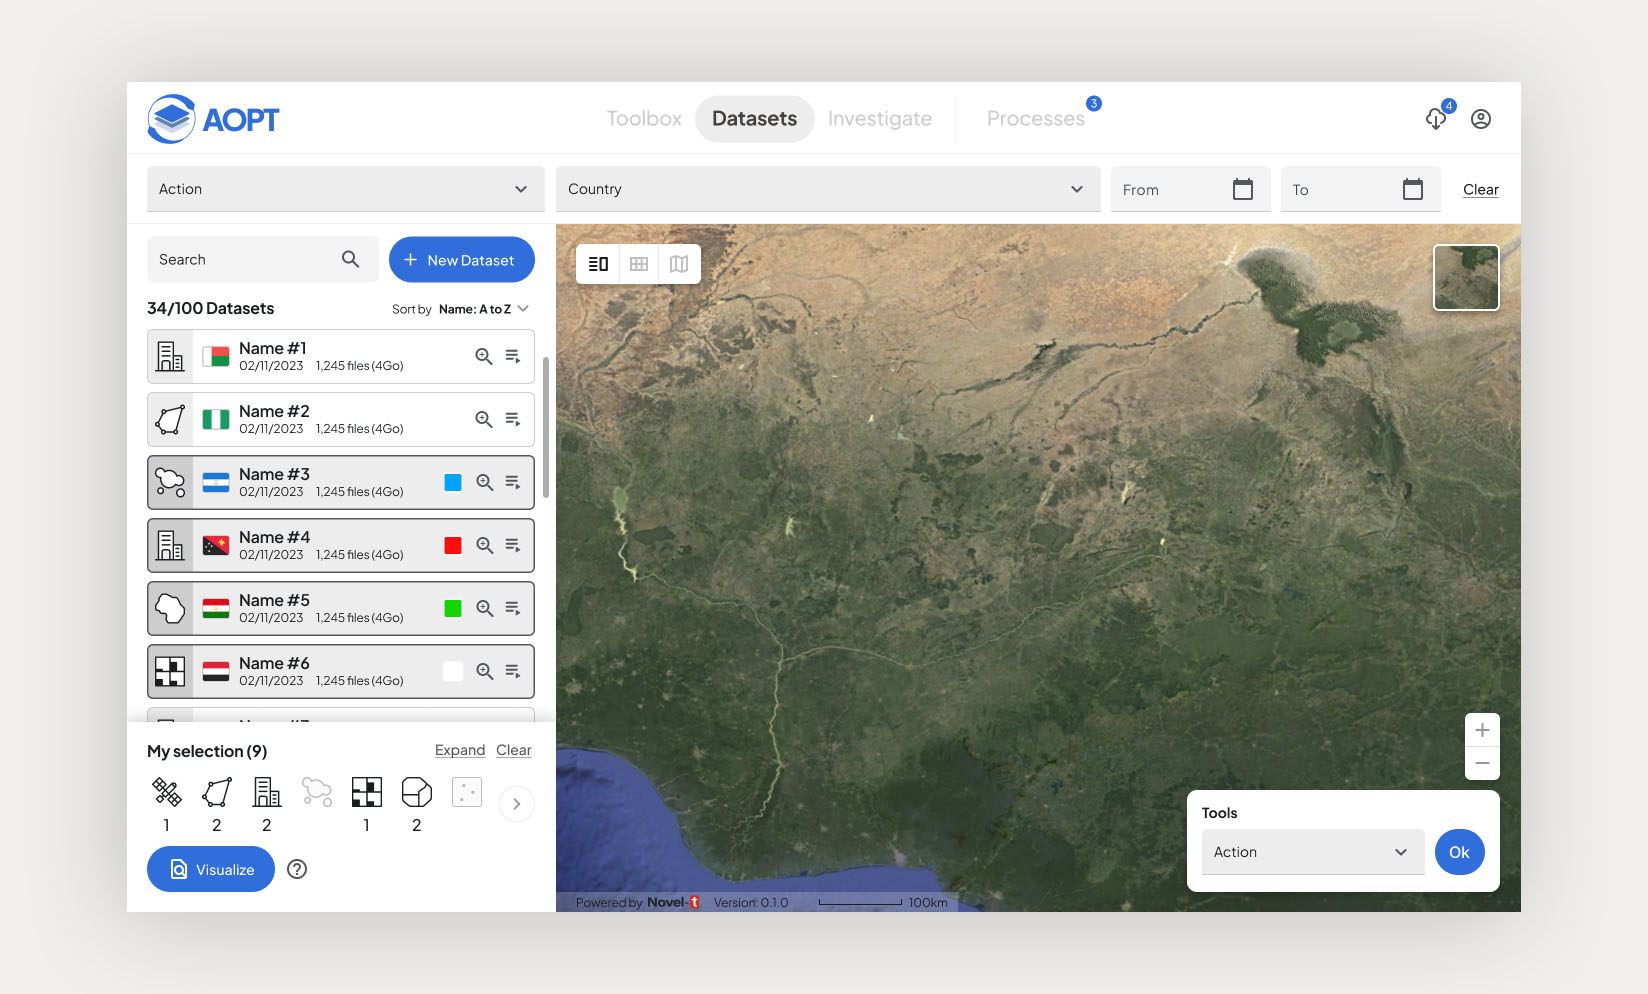Zoom to dataset Name #1 with magnifier
This screenshot has width=1648, height=994.
tap(484, 356)
